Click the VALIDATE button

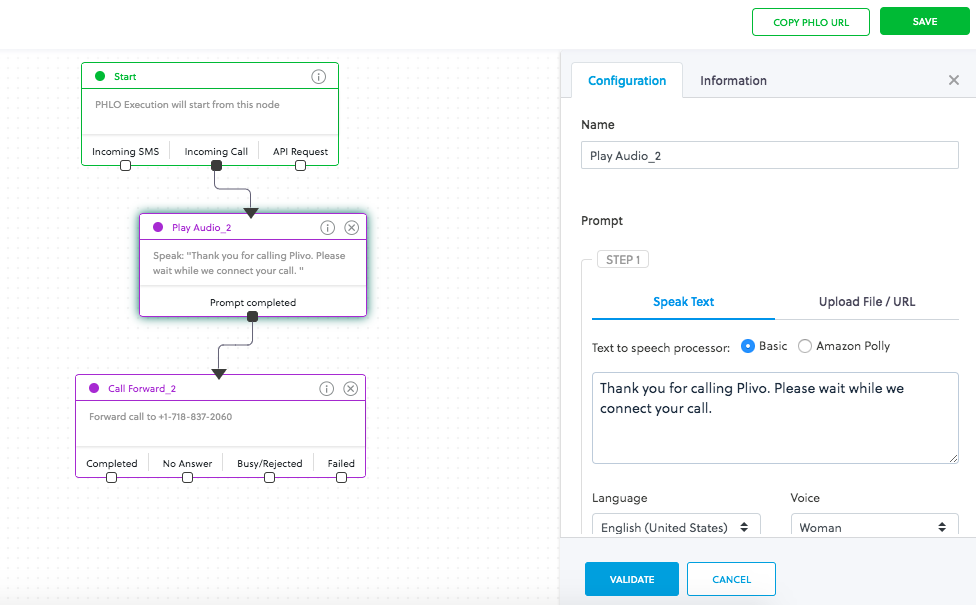[631, 579]
